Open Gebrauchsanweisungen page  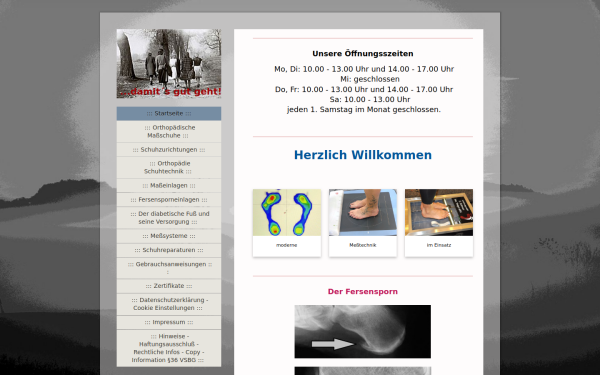169,268
